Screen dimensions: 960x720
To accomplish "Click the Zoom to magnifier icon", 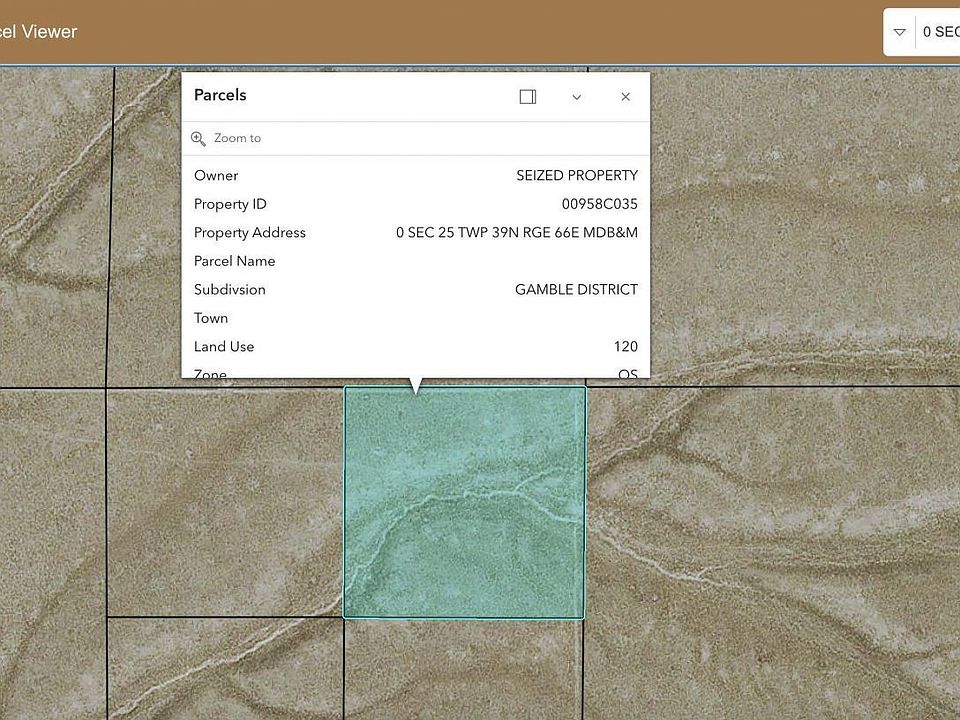I will tap(199, 139).
